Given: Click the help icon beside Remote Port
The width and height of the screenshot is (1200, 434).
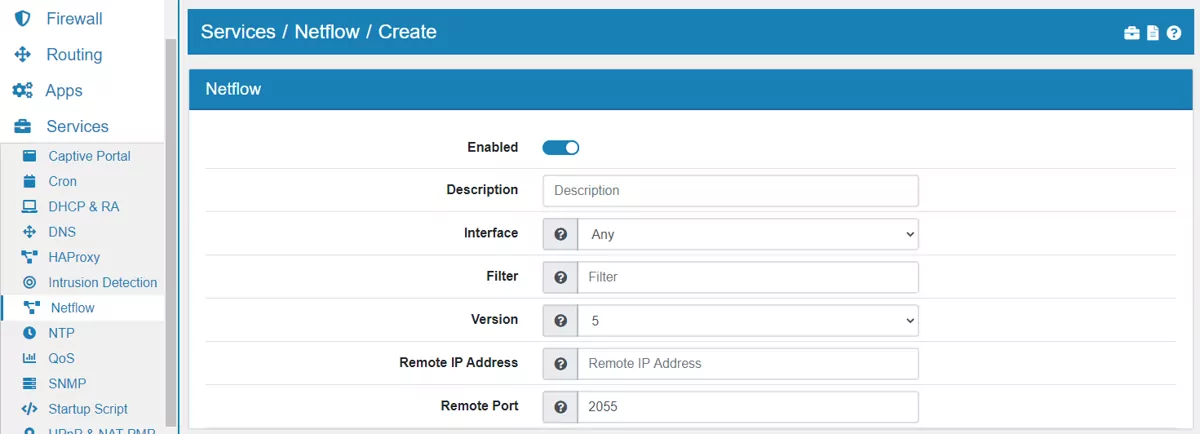Looking at the screenshot, I should point(561,407).
